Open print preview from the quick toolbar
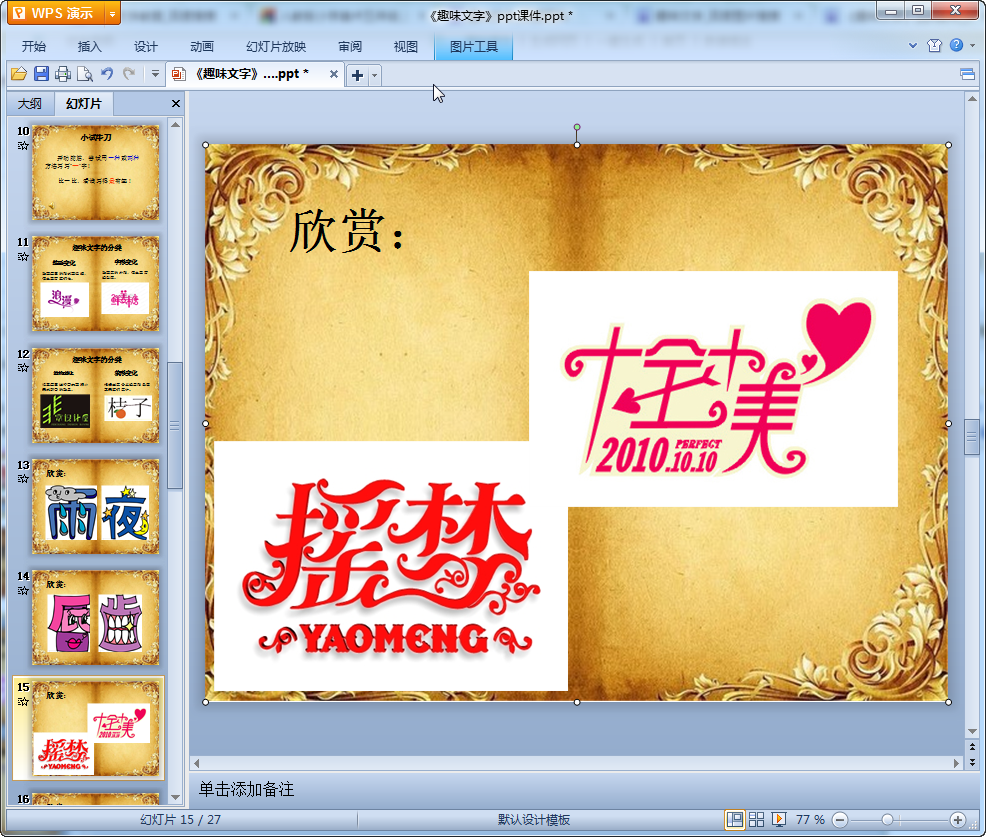The width and height of the screenshot is (986, 837). tap(85, 74)
